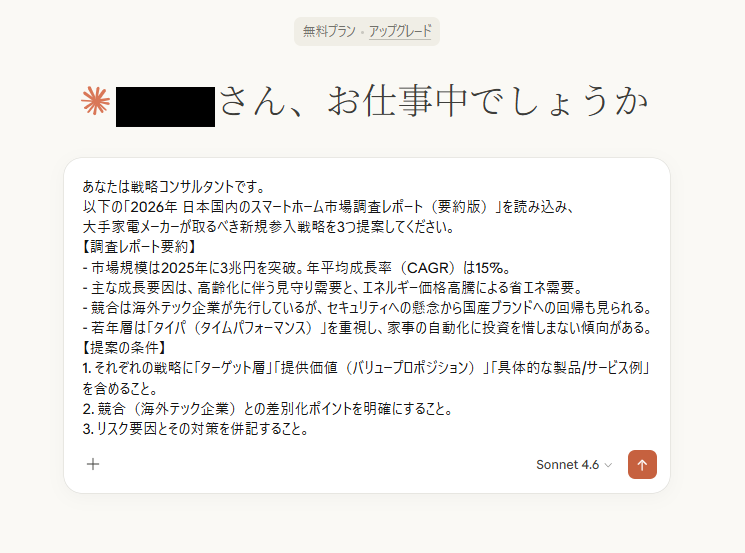Click the orange Claude starburst logo

tap(96, 101)
